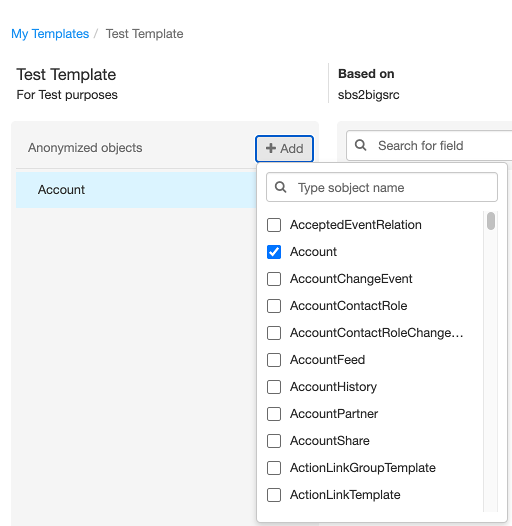Click the Based on heading
The width and height of the screenshot is (512, 526).
click(x=366, y=74)
